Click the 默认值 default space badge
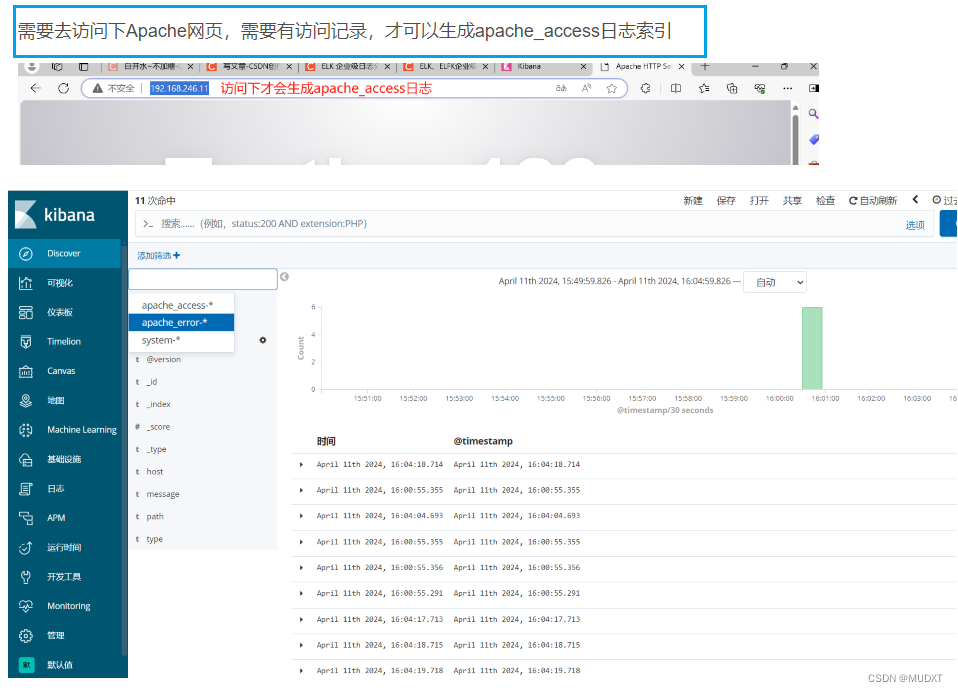This screenshot has width=958, height=692. pyautogui.click(x=26, y=665)
